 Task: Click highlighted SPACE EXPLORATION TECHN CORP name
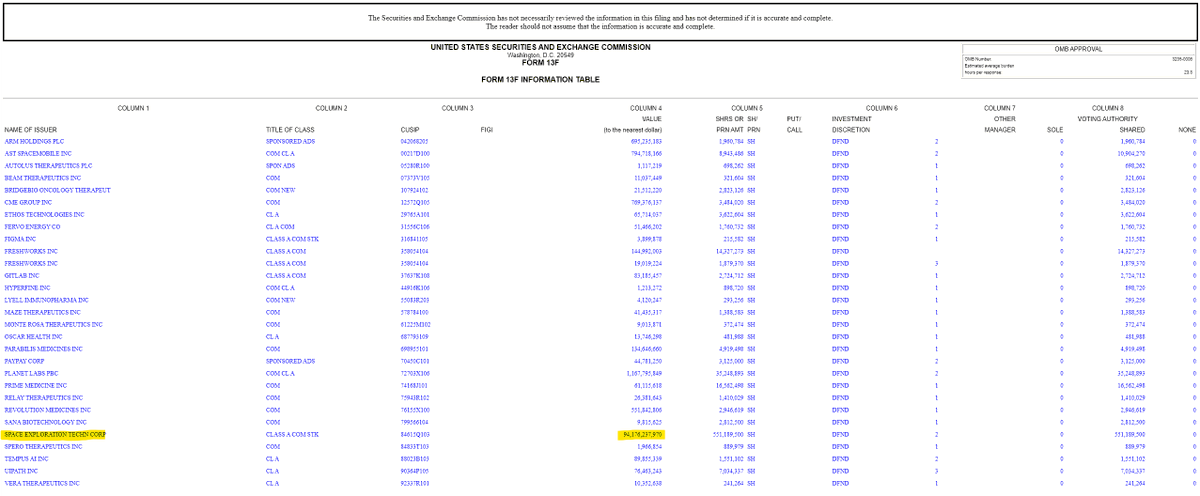tap(54, 435)
